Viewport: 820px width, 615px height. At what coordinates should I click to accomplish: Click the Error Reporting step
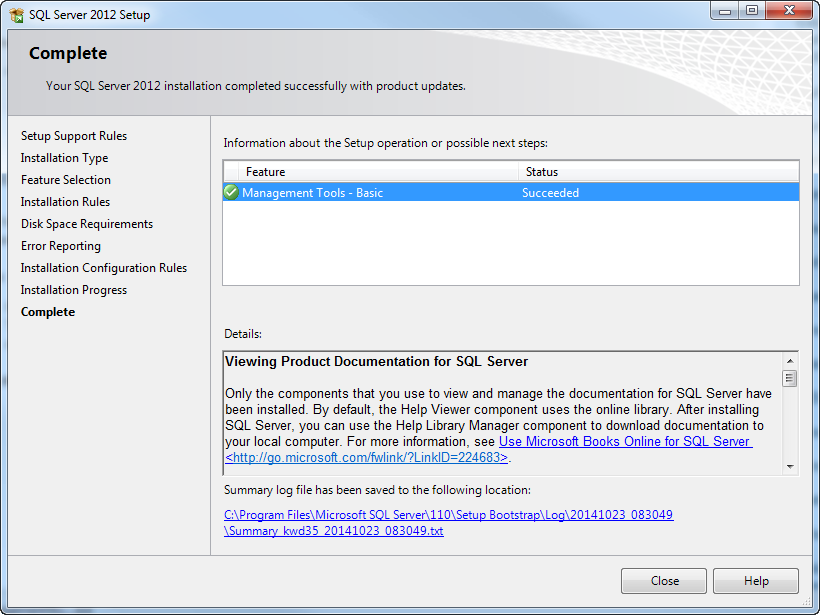pos(61,246)
